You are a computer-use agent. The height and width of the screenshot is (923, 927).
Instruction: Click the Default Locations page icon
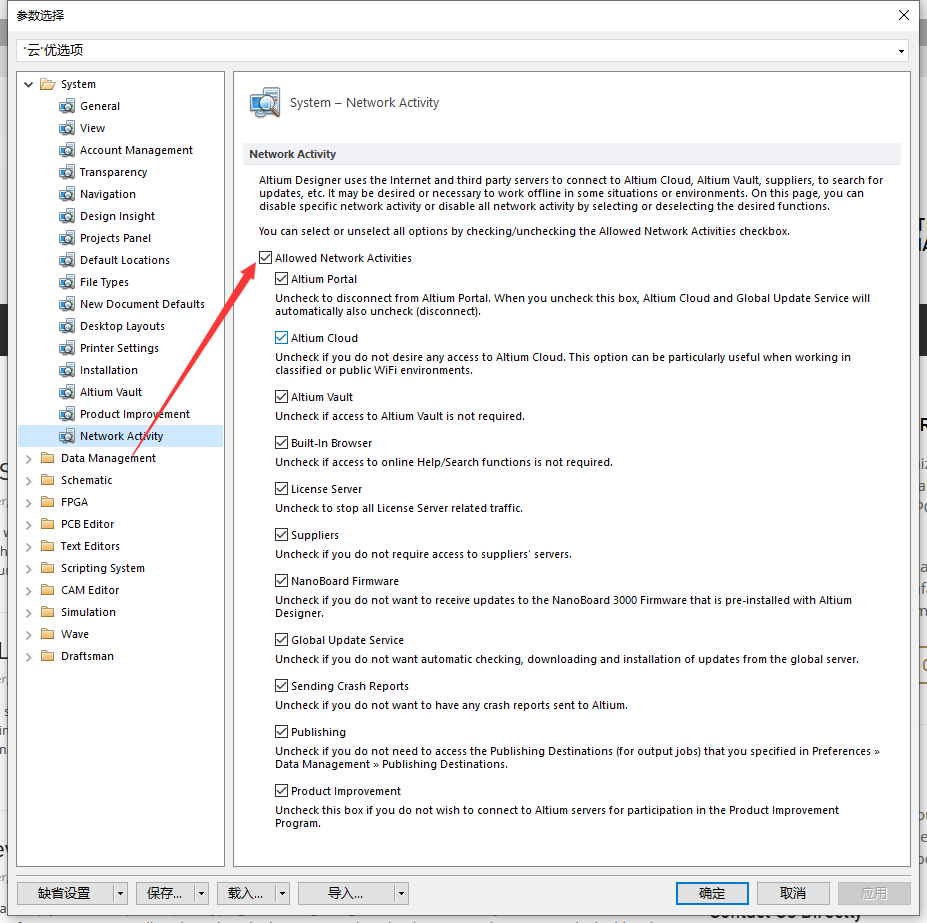coord(67,260)
